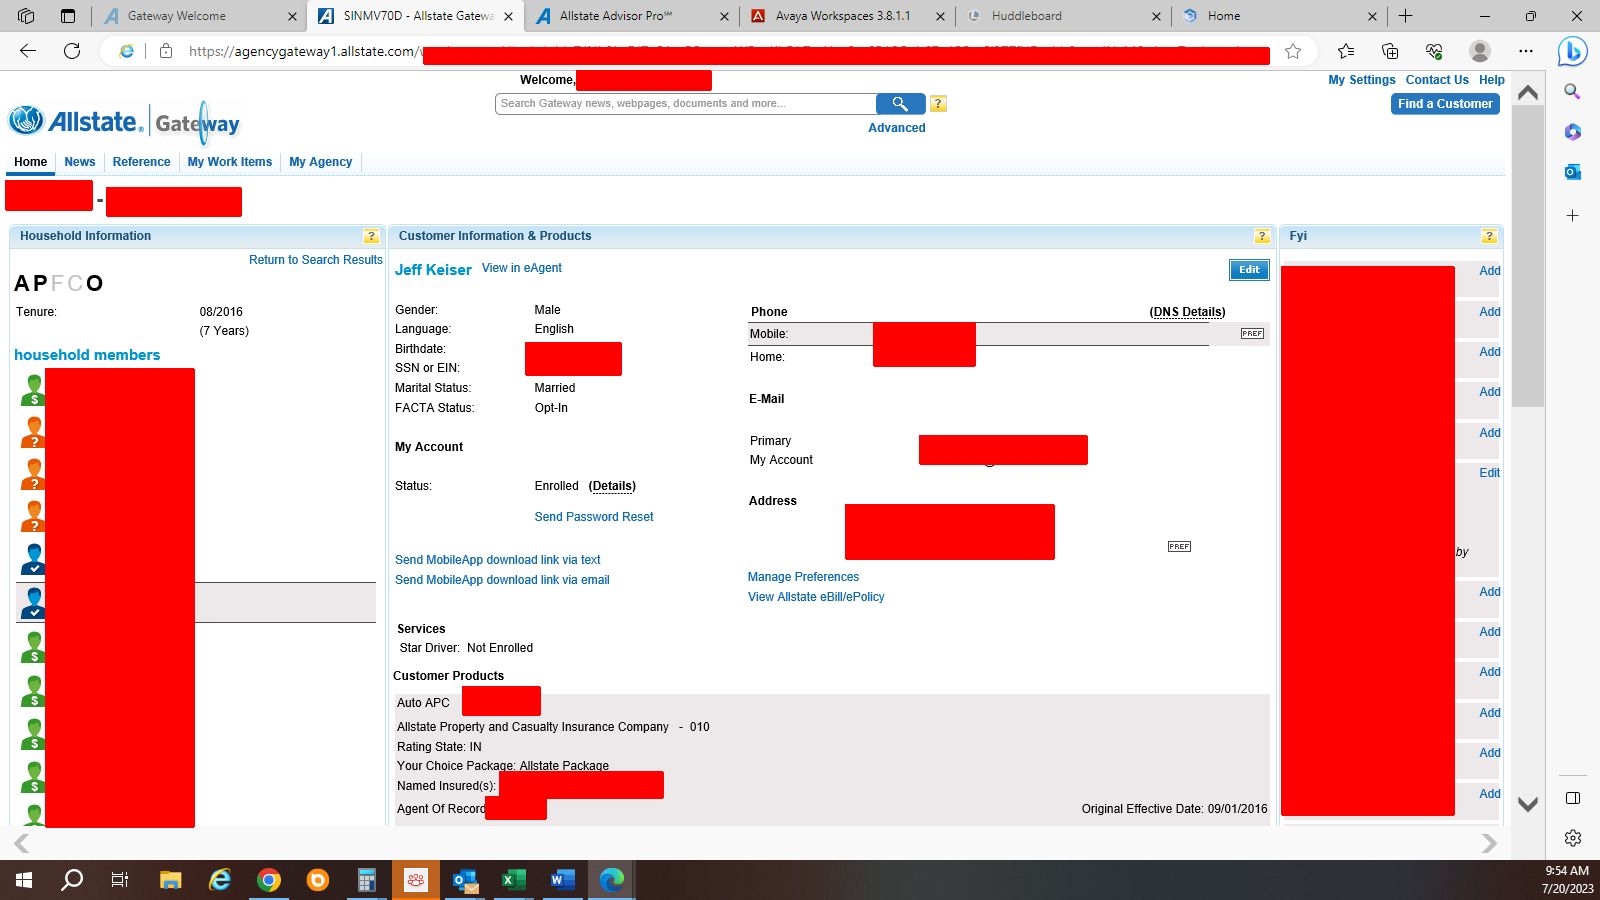Open browser Settings and more menu

coord(1525,51)
